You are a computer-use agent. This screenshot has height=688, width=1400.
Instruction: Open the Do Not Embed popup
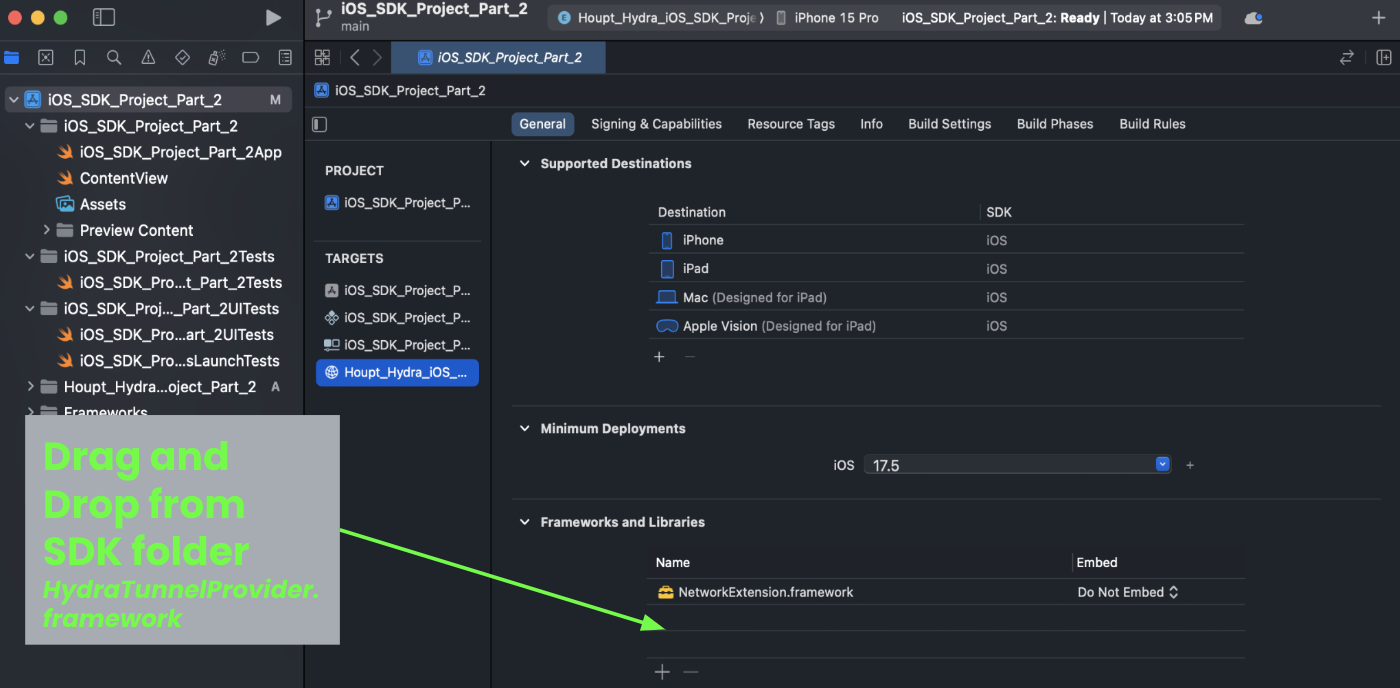point(1128,592)
